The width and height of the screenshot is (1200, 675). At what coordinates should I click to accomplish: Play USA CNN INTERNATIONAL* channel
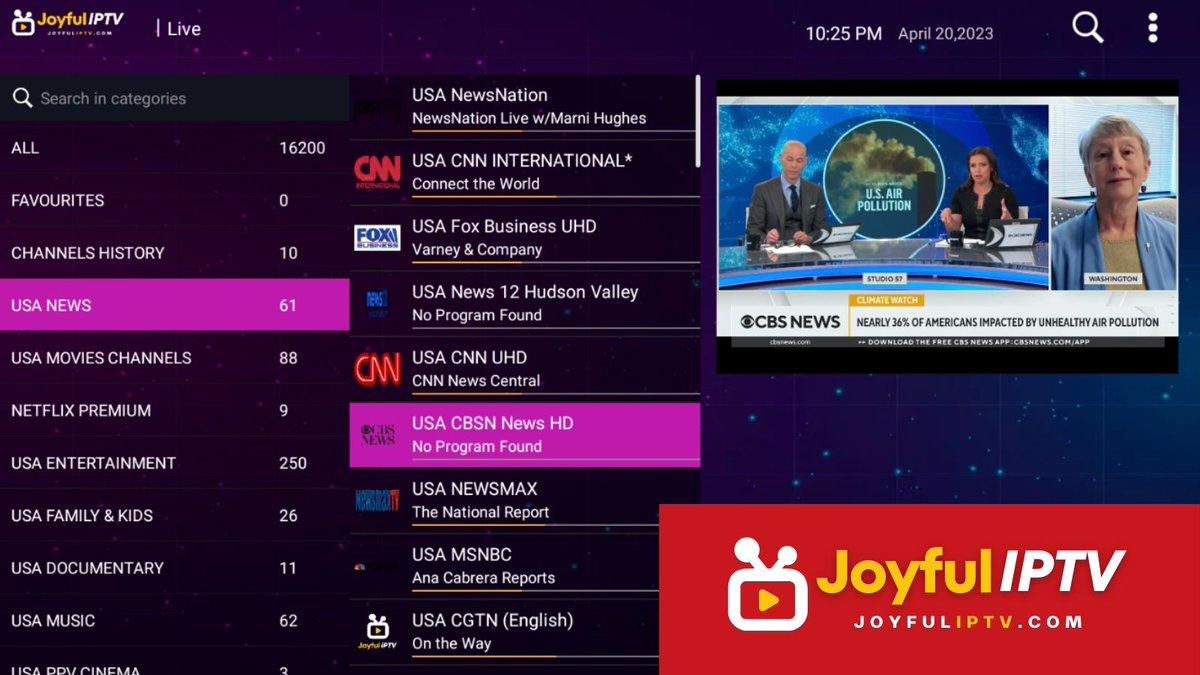(x=523, y=172)
